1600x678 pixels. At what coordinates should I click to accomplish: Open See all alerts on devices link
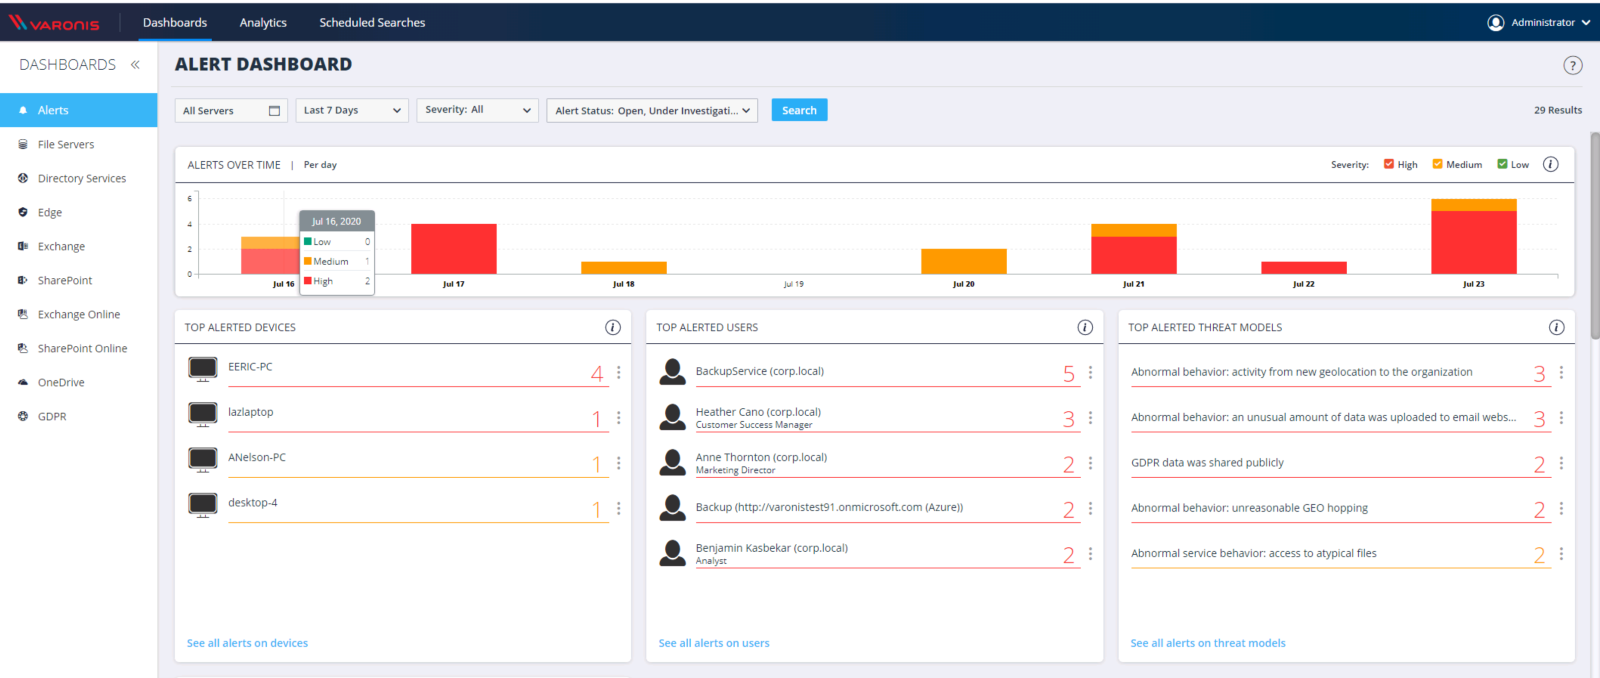point(247,643)
